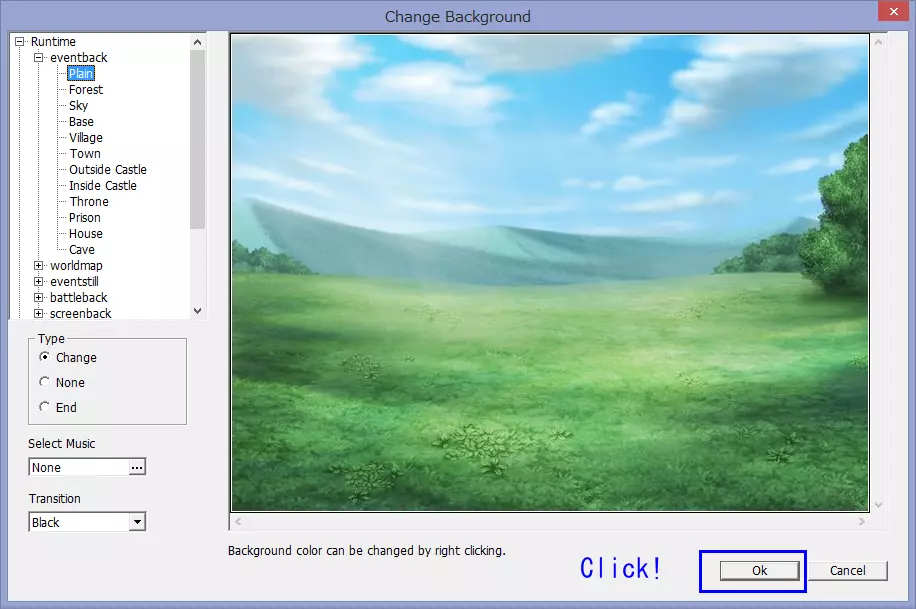
Task: Click the Plain background preview image
Action: (x=550, y=272)
